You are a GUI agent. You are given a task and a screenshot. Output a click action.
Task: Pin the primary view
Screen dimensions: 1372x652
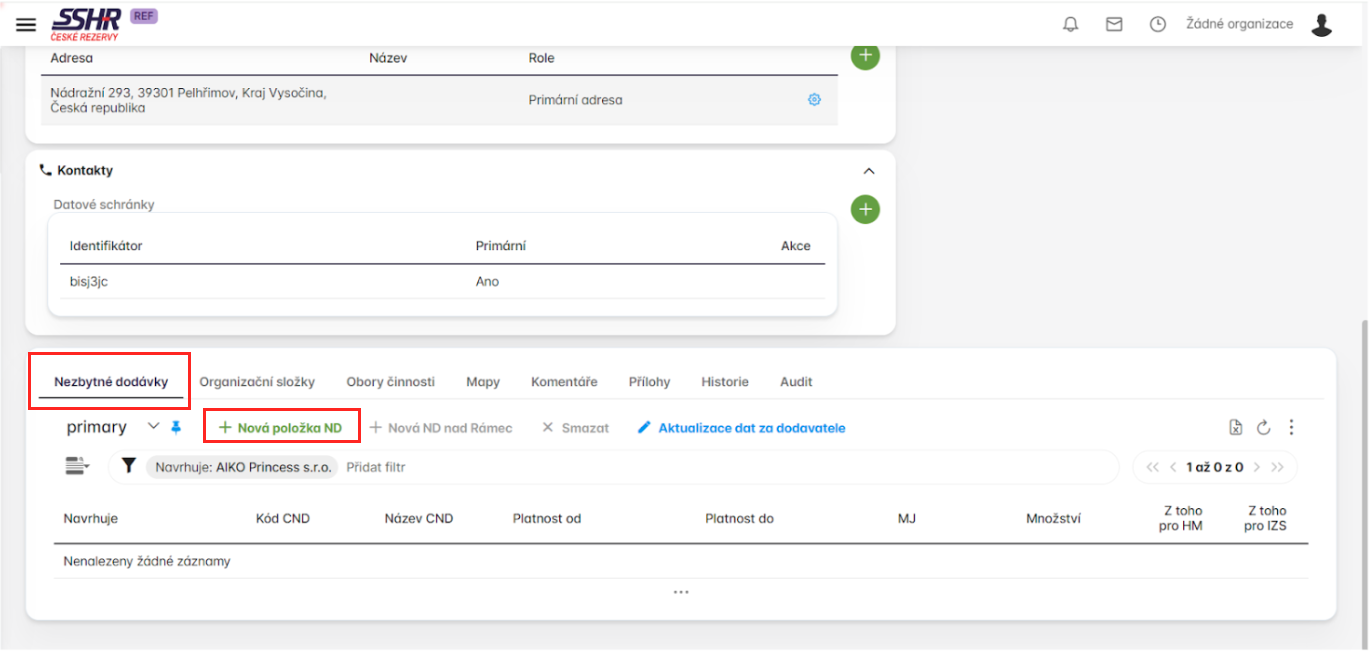[x=177, y=427]
